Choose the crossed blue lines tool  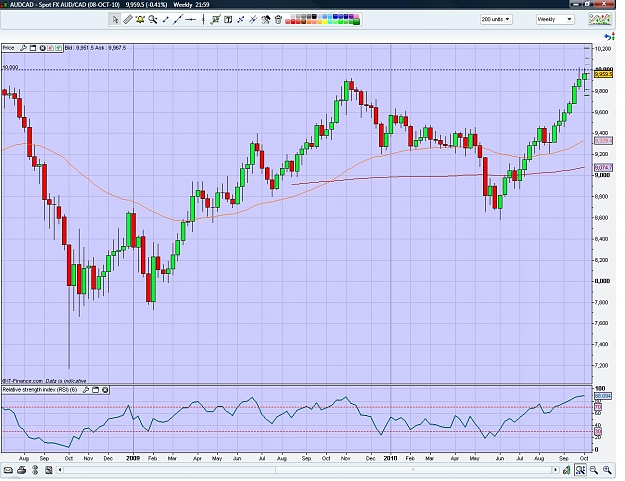coord(240,19)
